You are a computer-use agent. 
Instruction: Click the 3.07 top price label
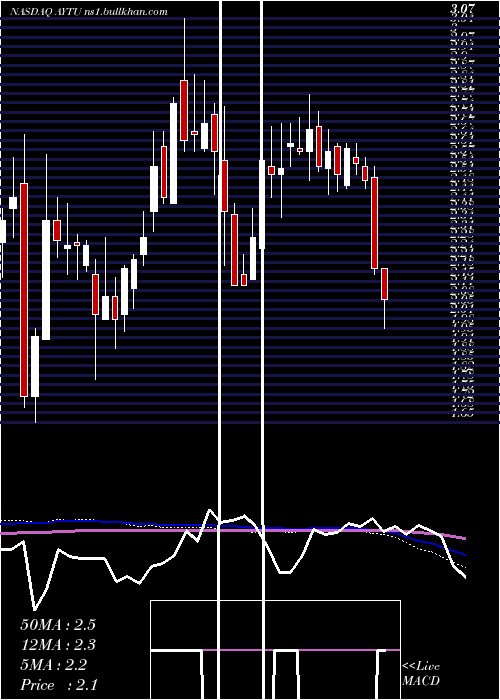point(464,8)
